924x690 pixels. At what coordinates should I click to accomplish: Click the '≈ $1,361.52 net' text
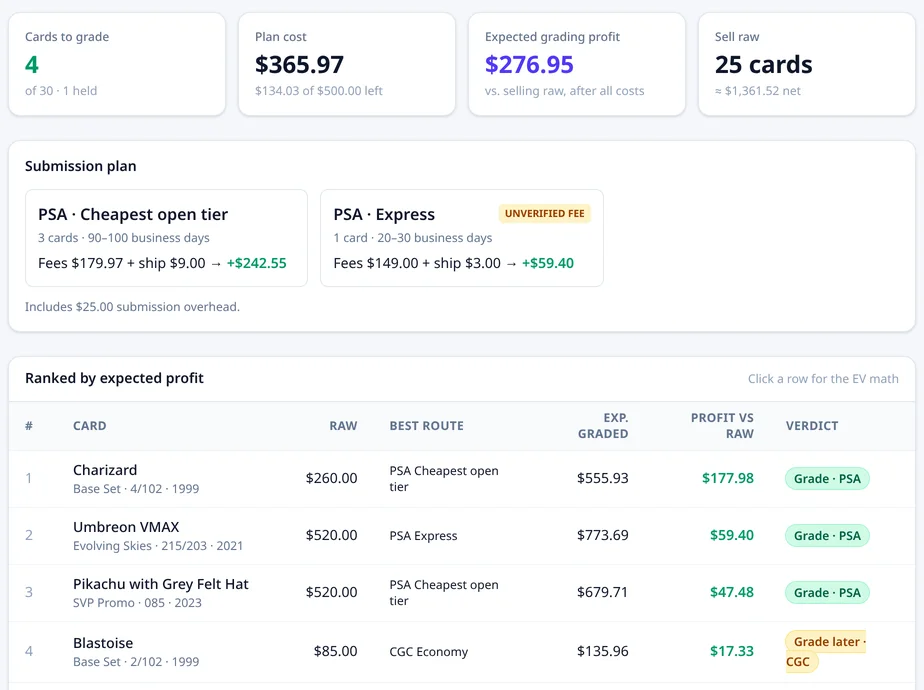(758, 91)
